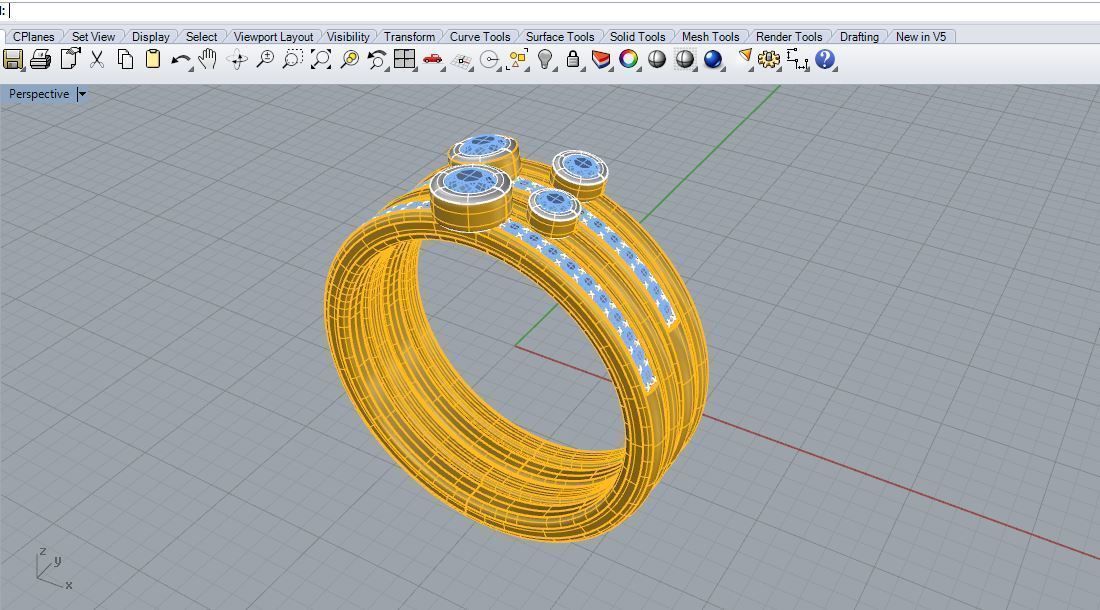Screen dimensions: 1100x610
Task: Click the hatched-background sphere shade icon
Action: point(685,60)
